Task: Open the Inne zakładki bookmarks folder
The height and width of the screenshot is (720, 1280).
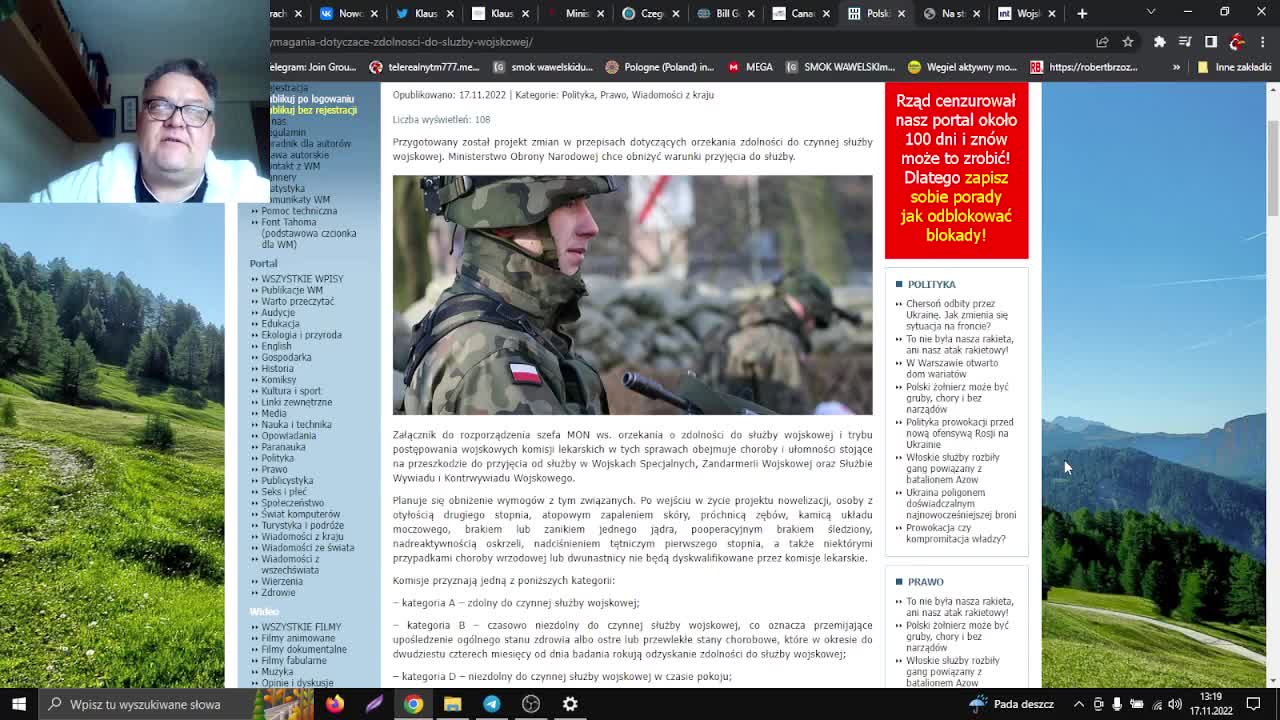Action: 1233,67
